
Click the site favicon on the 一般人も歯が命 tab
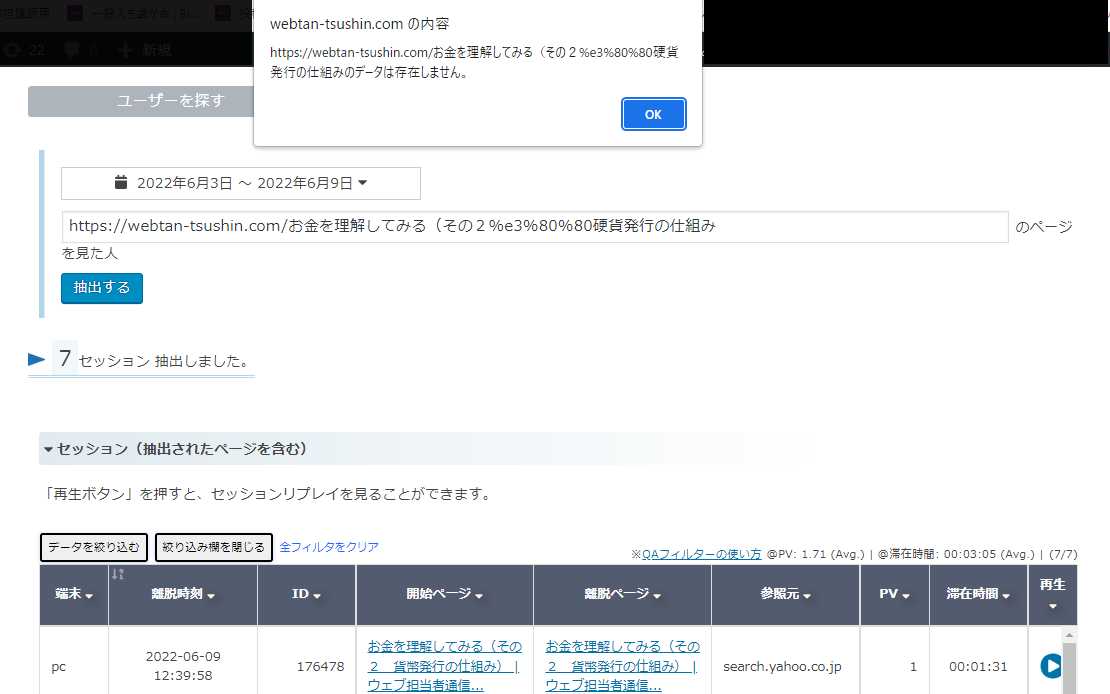pos(75,13)
